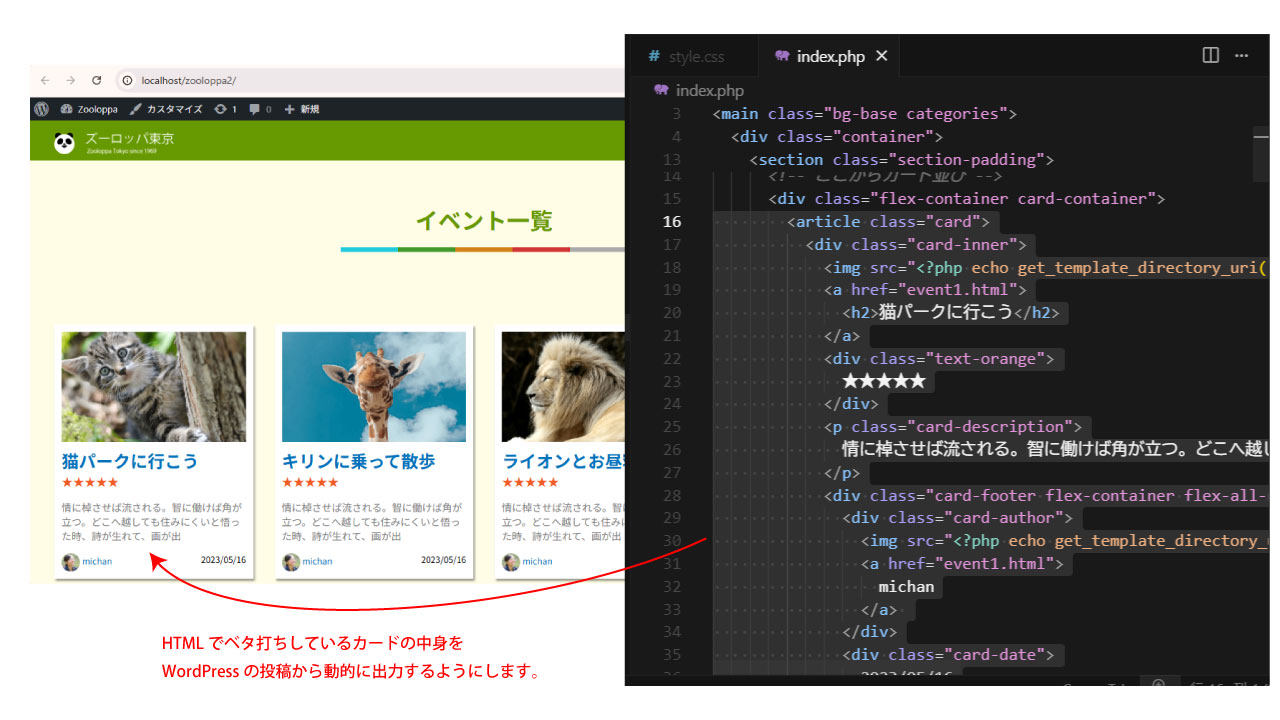Open the 猫パークに行こう event link
The width and height of the screenshot is (1280, 720).
pos(130,461)
